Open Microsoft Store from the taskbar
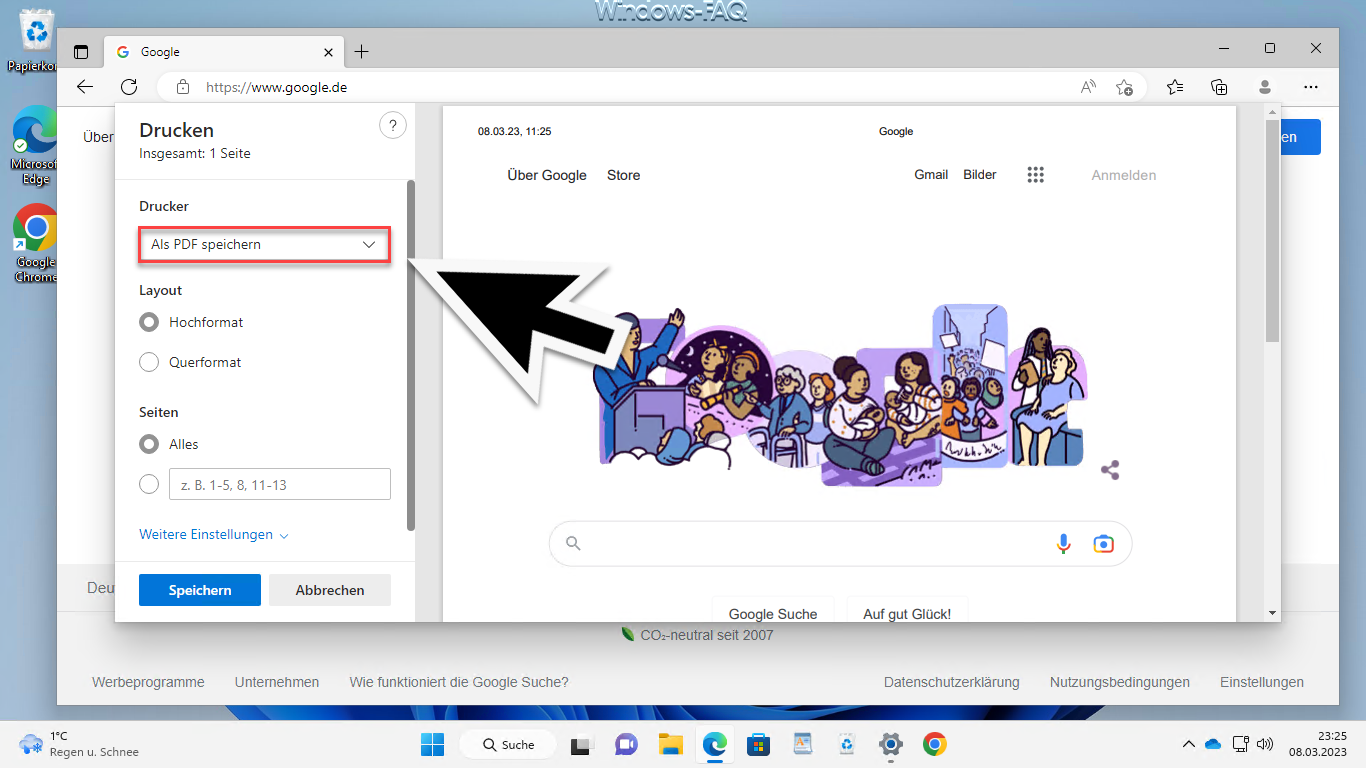The height and width of the screenshot is (768, 1366). (758, 744)
